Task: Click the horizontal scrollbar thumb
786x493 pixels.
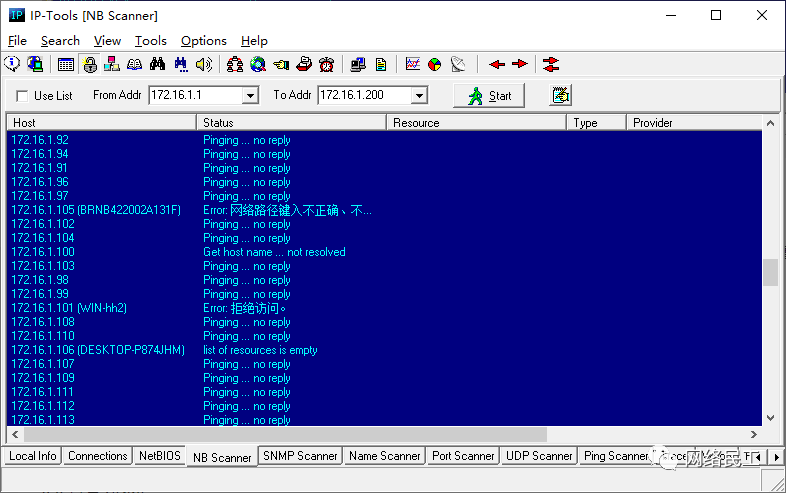Action: 285,434
